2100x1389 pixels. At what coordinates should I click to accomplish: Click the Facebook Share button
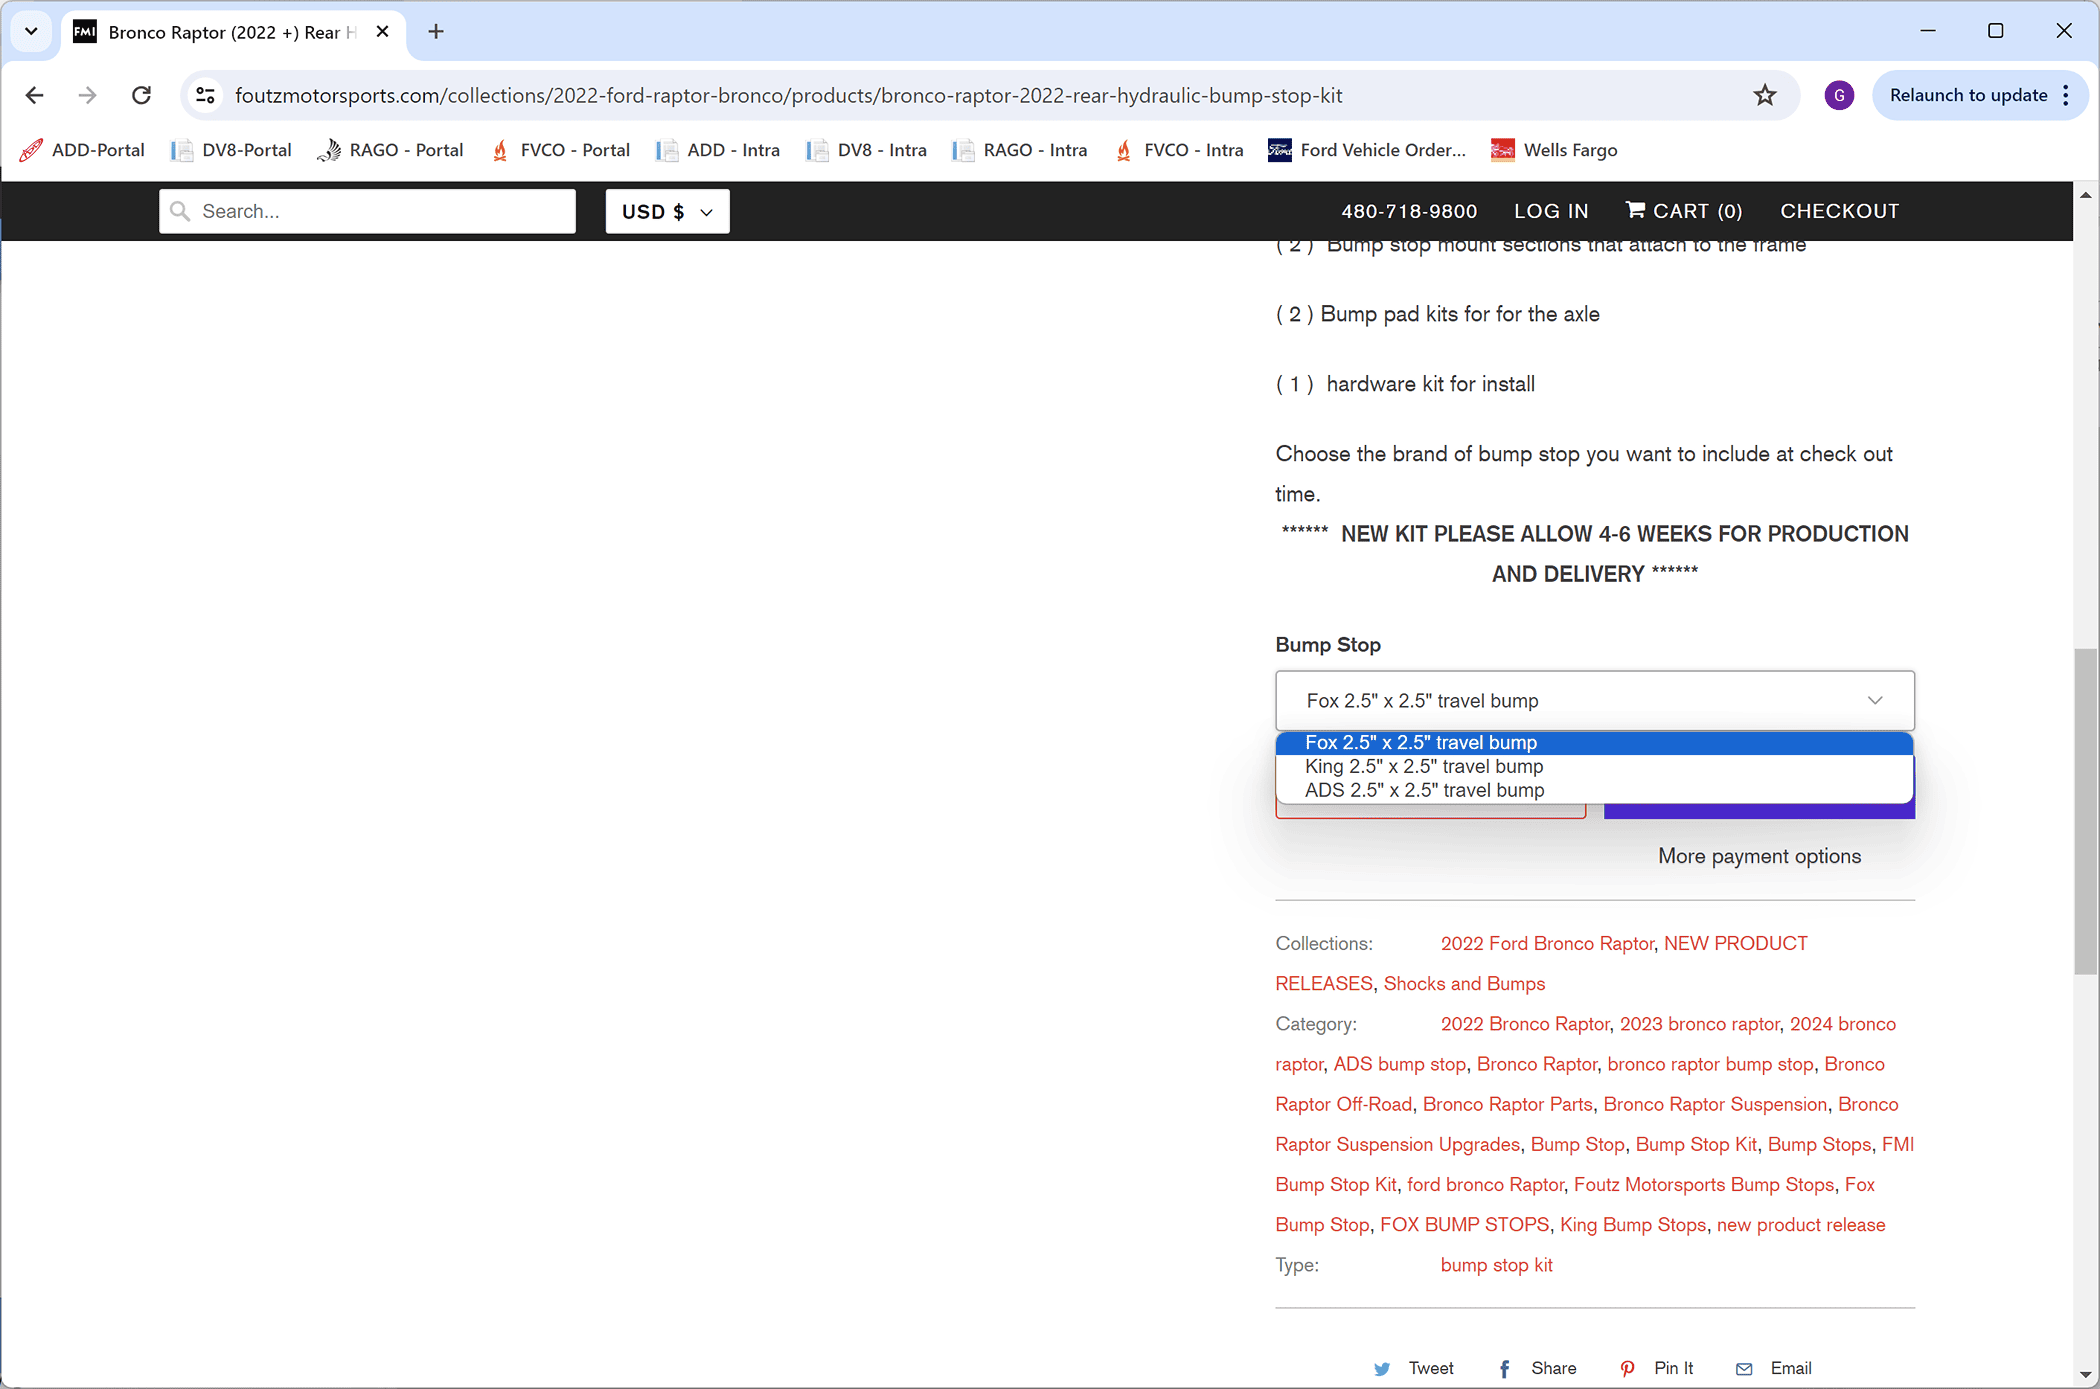[x=1537, y=1368]
